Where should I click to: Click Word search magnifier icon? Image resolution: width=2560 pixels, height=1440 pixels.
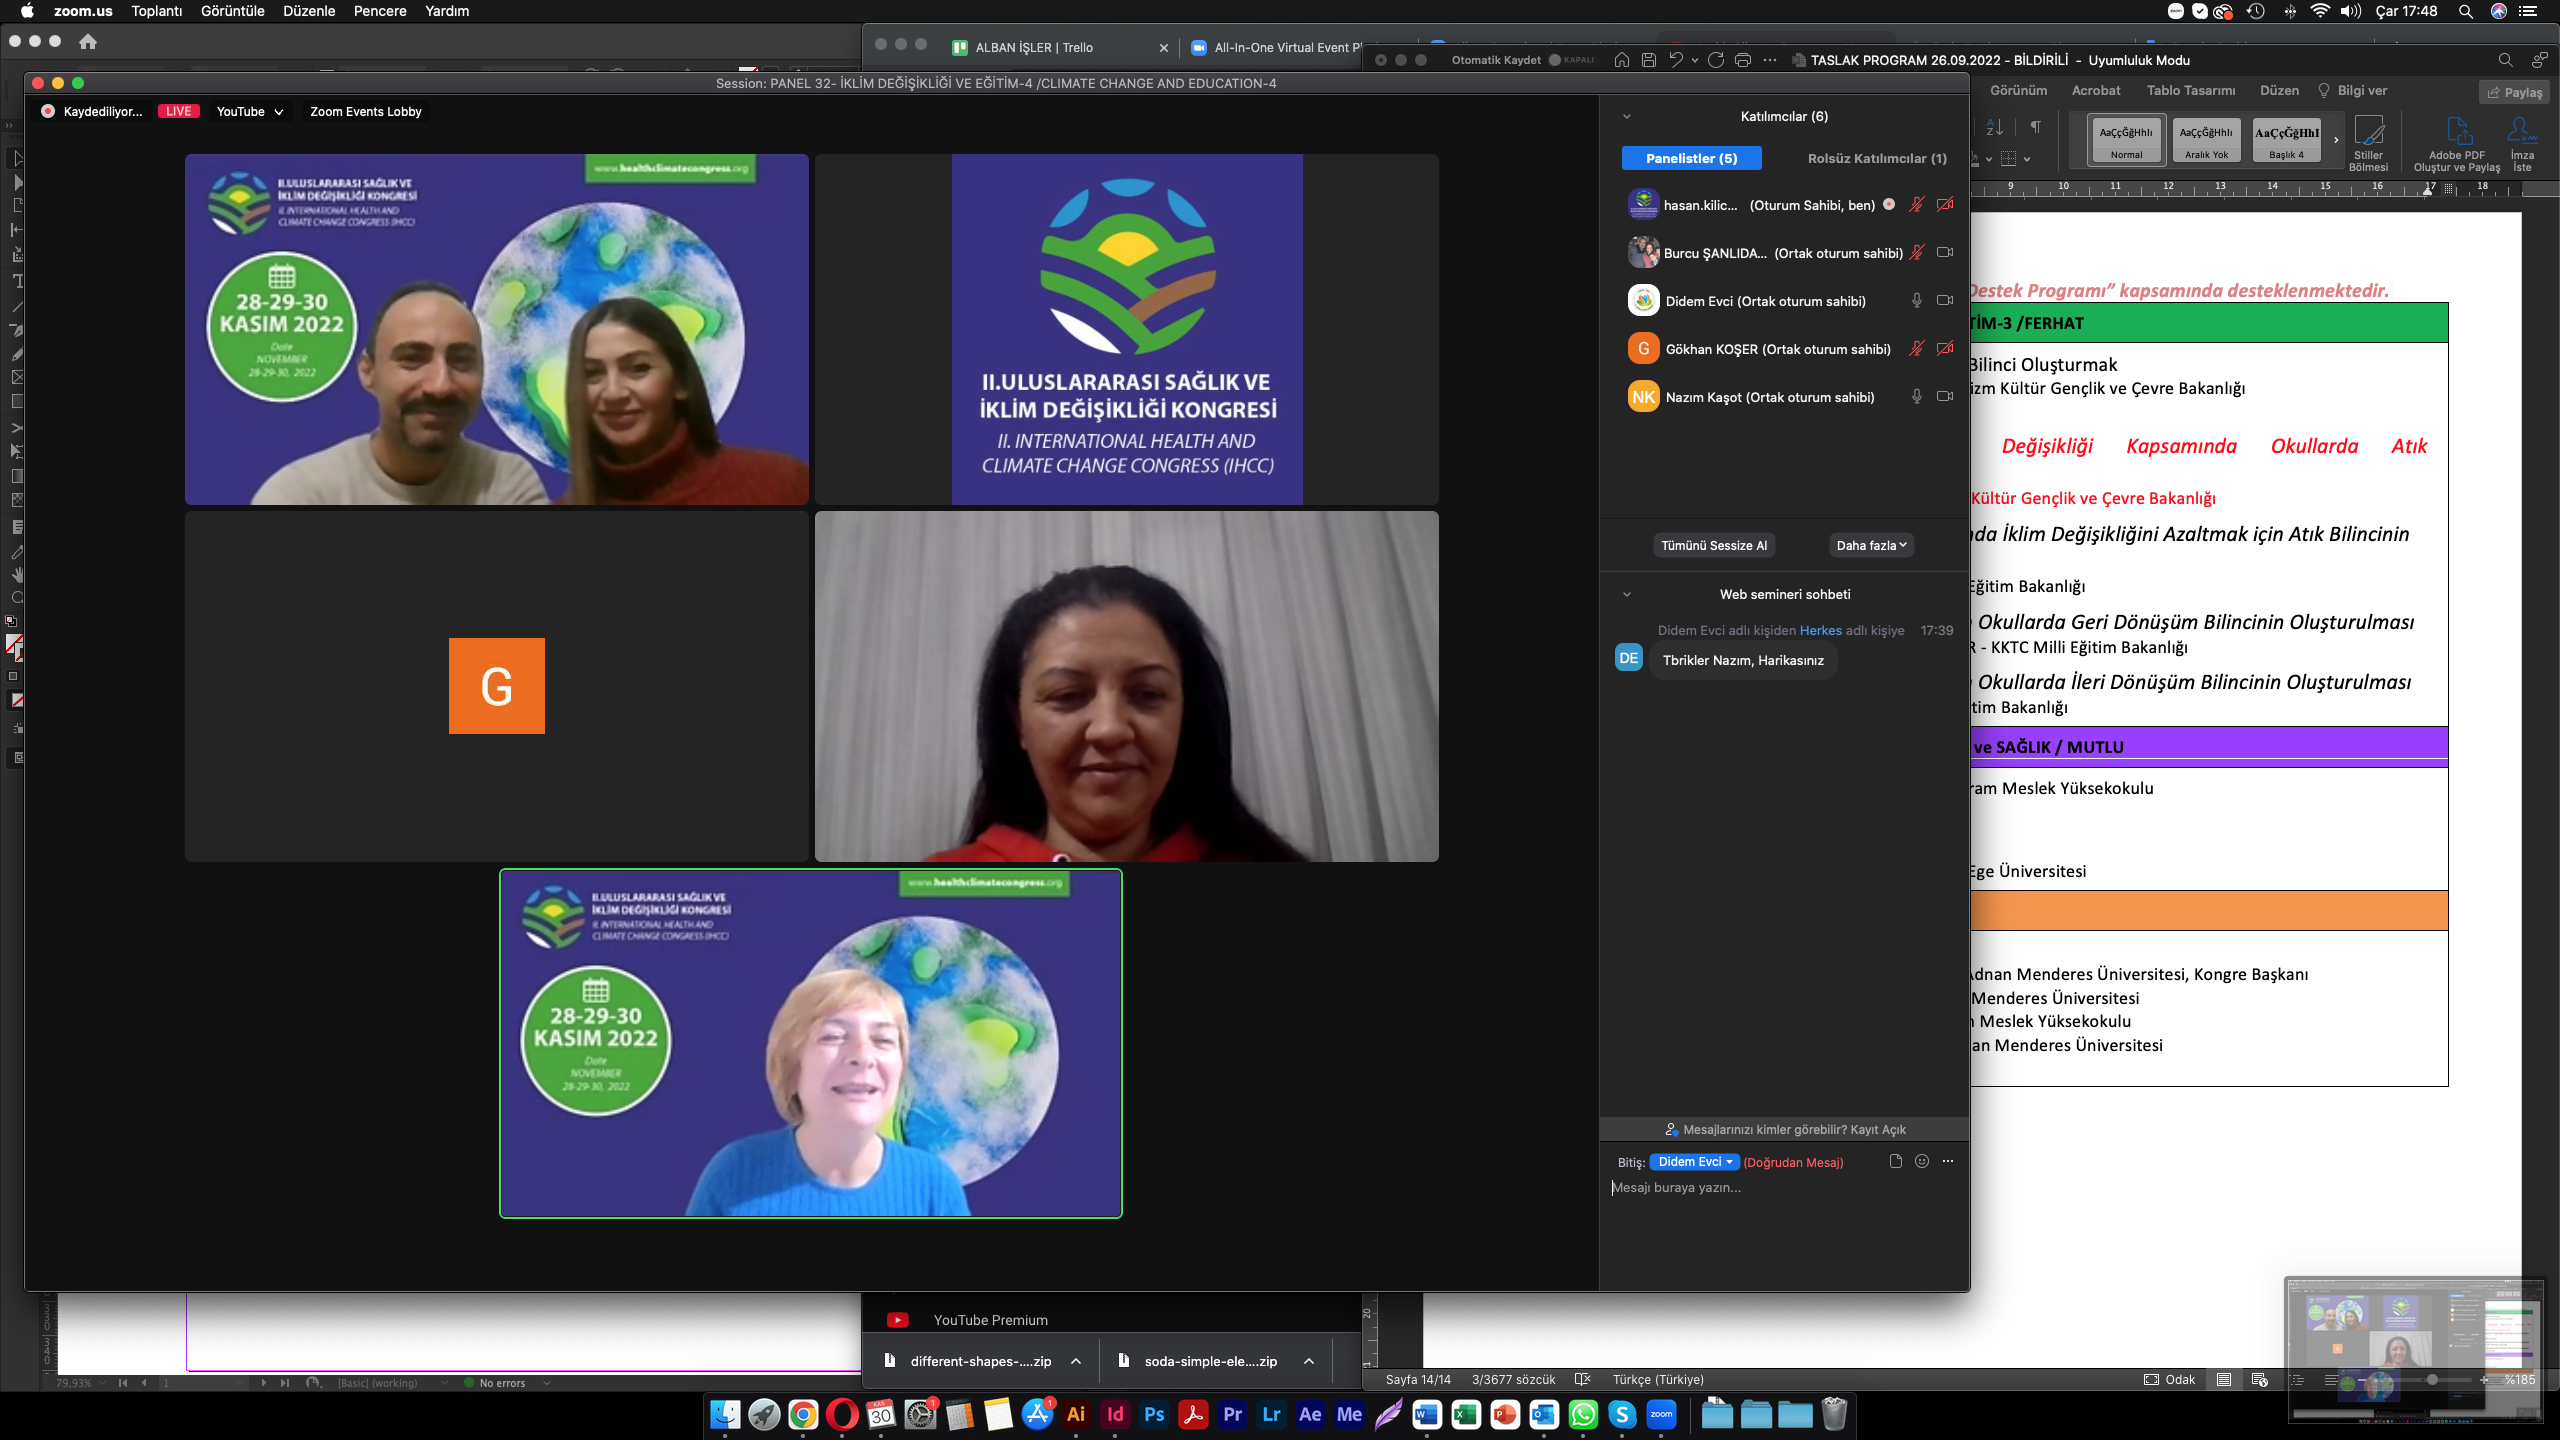coord(2505,60)
